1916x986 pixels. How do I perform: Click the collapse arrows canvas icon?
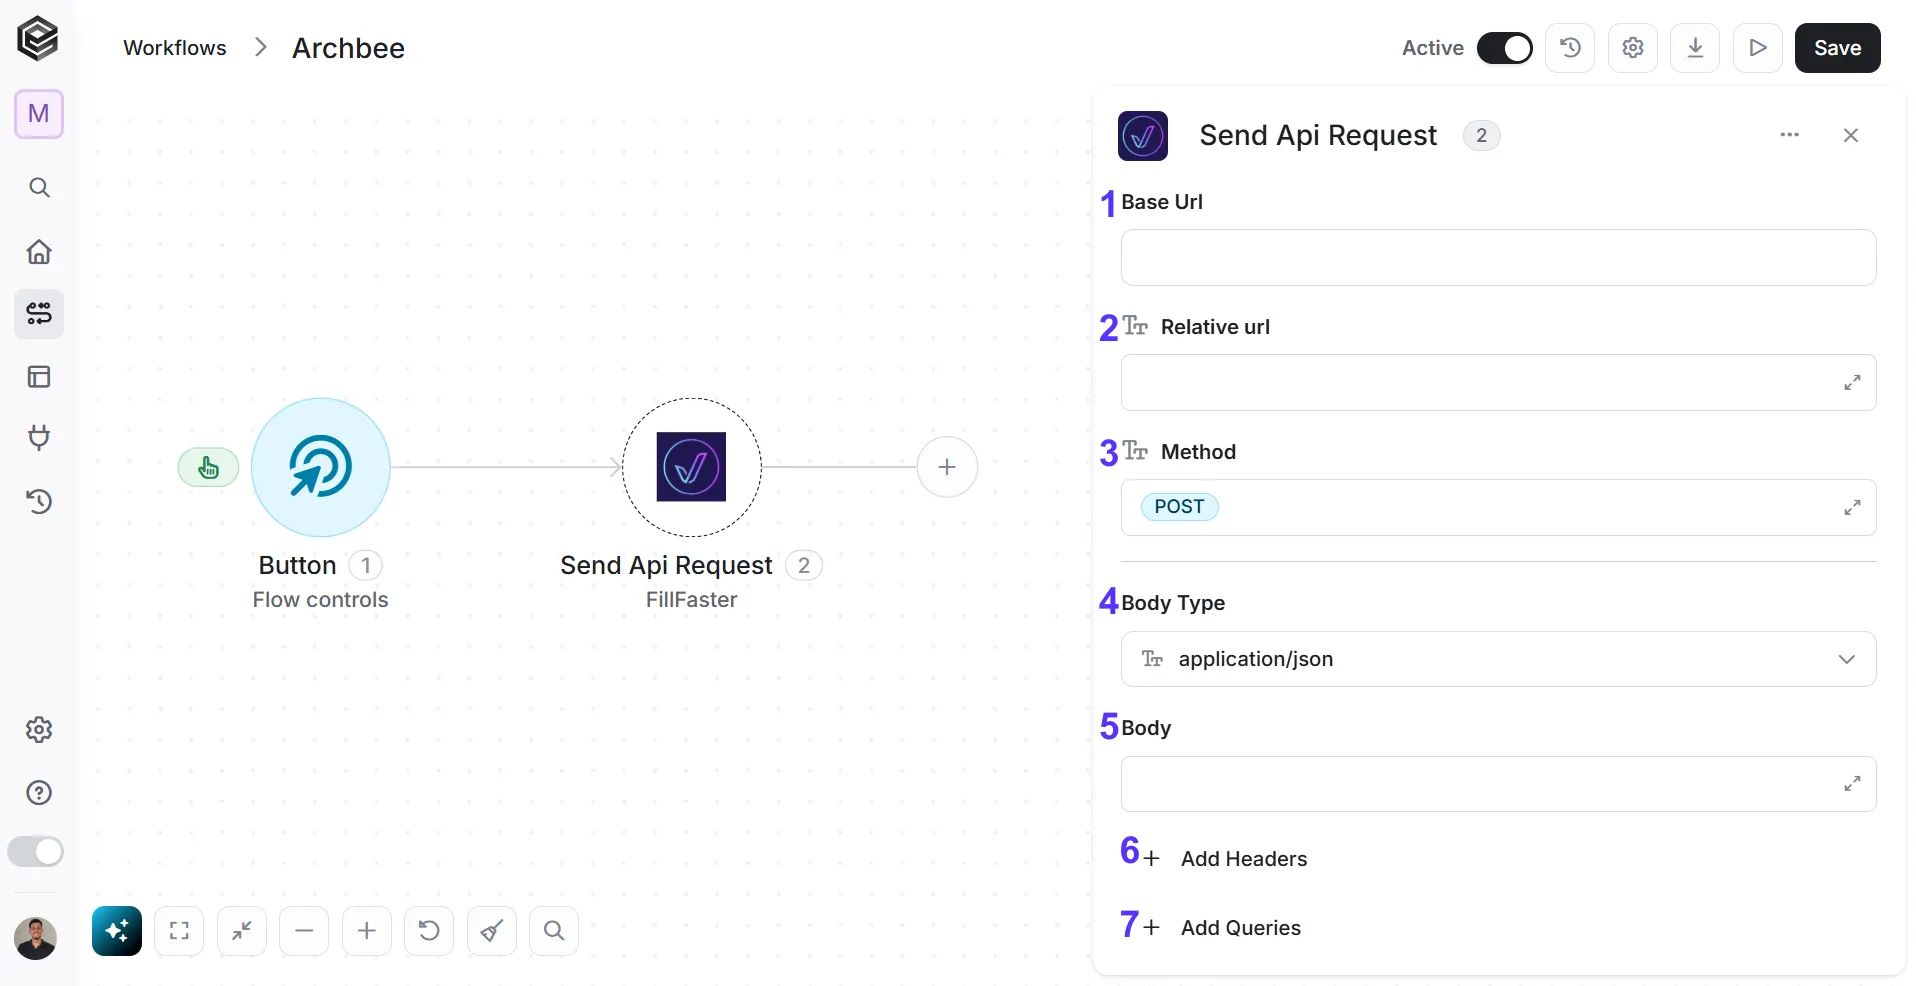tap(242, 931)
